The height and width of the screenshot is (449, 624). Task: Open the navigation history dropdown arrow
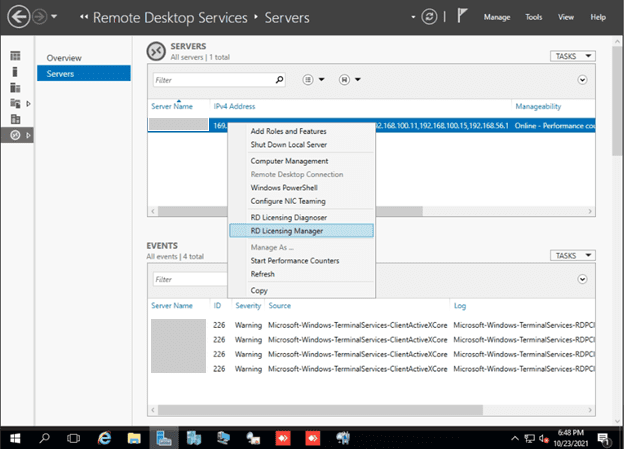[54, 17]
